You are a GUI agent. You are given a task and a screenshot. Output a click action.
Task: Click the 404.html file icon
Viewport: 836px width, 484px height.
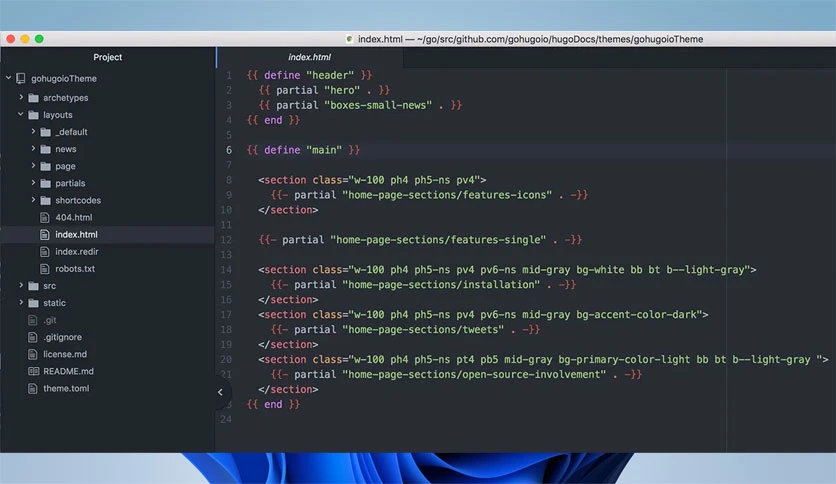tap(45, 217)
